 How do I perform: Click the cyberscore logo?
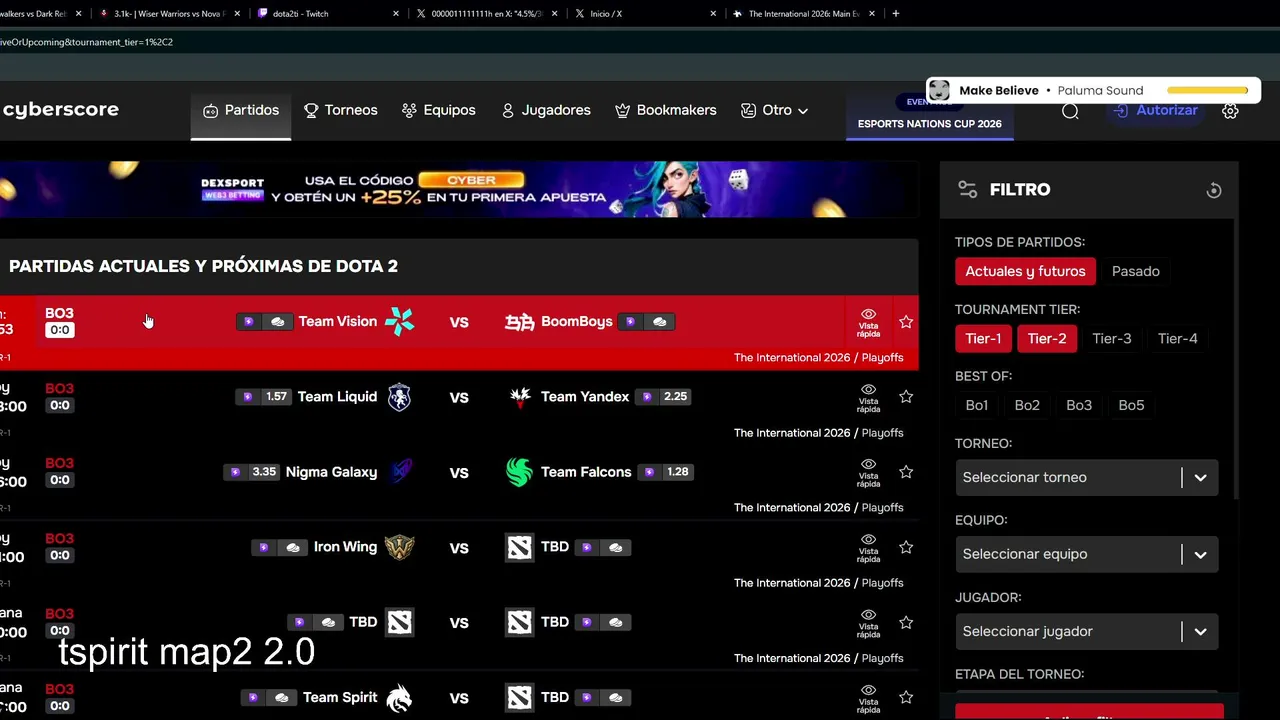pyautogui.click(x=60, y=110)
